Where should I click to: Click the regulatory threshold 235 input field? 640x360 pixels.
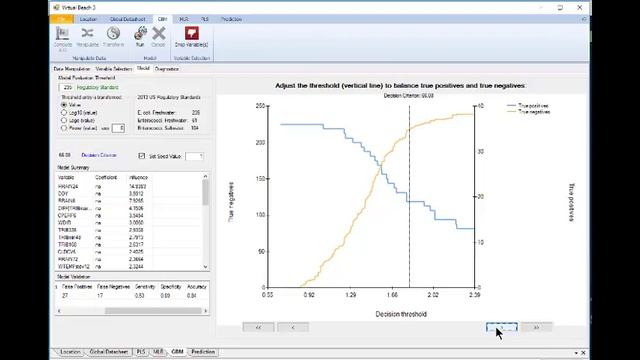click(67, 87)
